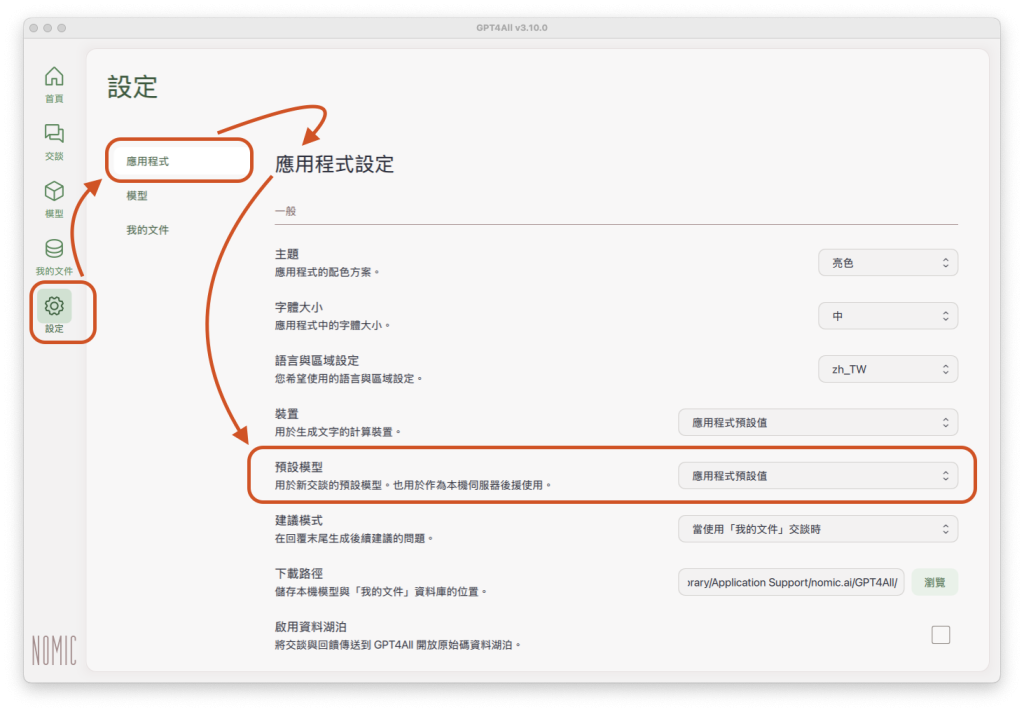This screenshot has height=712, width=1024.
Task: Open the Chats (交談) sidebar icon
Action: pyautogui.click(x=54, y=135)
